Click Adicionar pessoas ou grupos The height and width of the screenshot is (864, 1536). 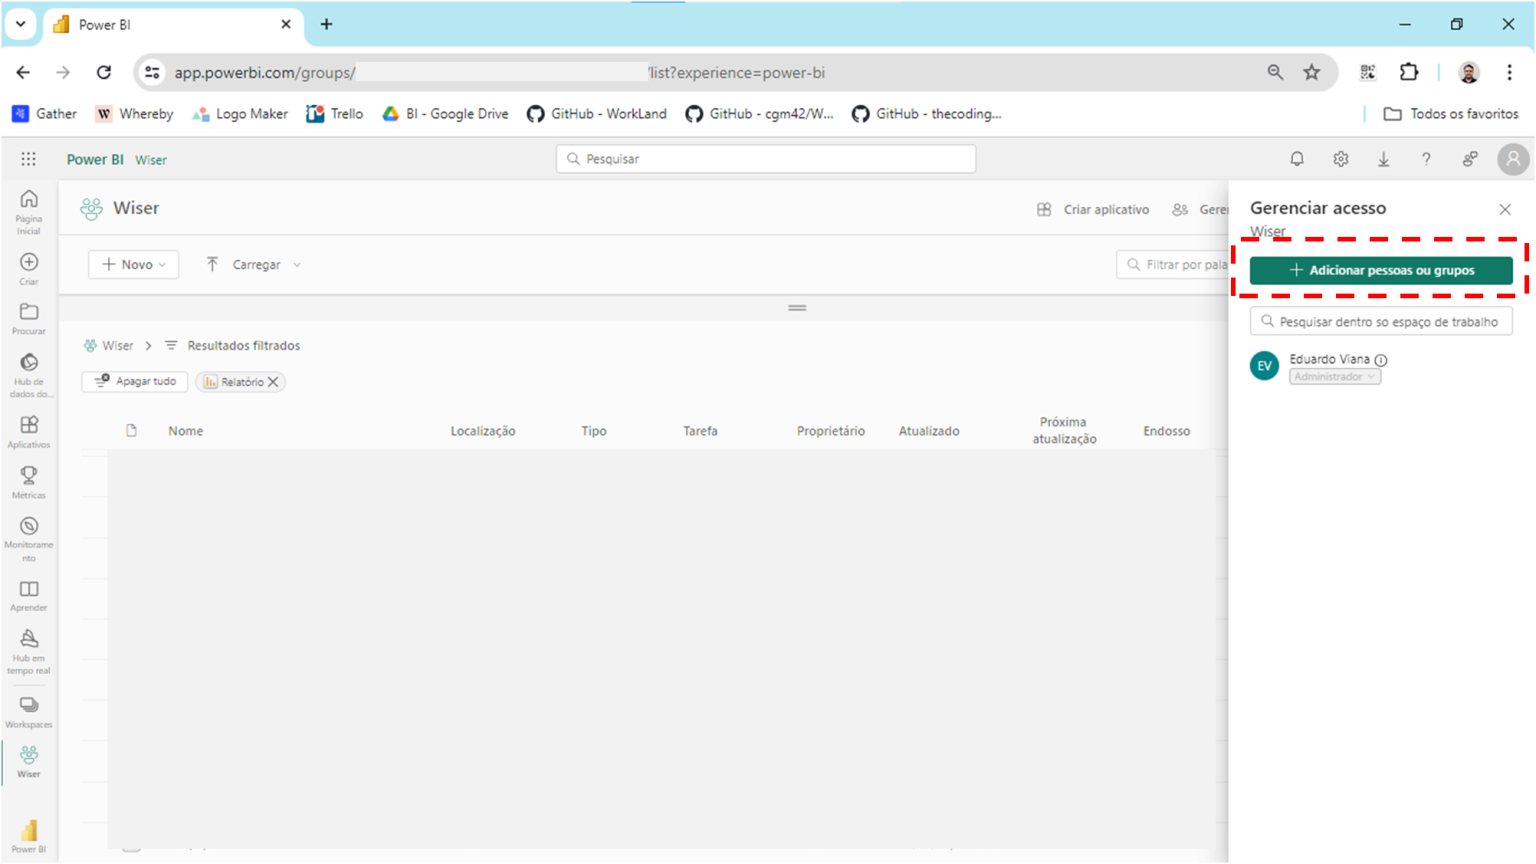point(1380,270)
